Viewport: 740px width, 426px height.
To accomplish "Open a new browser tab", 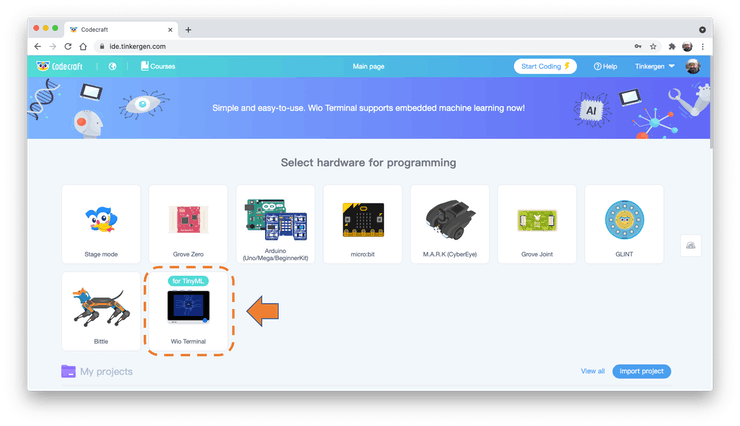I will (x=188, y=30).
